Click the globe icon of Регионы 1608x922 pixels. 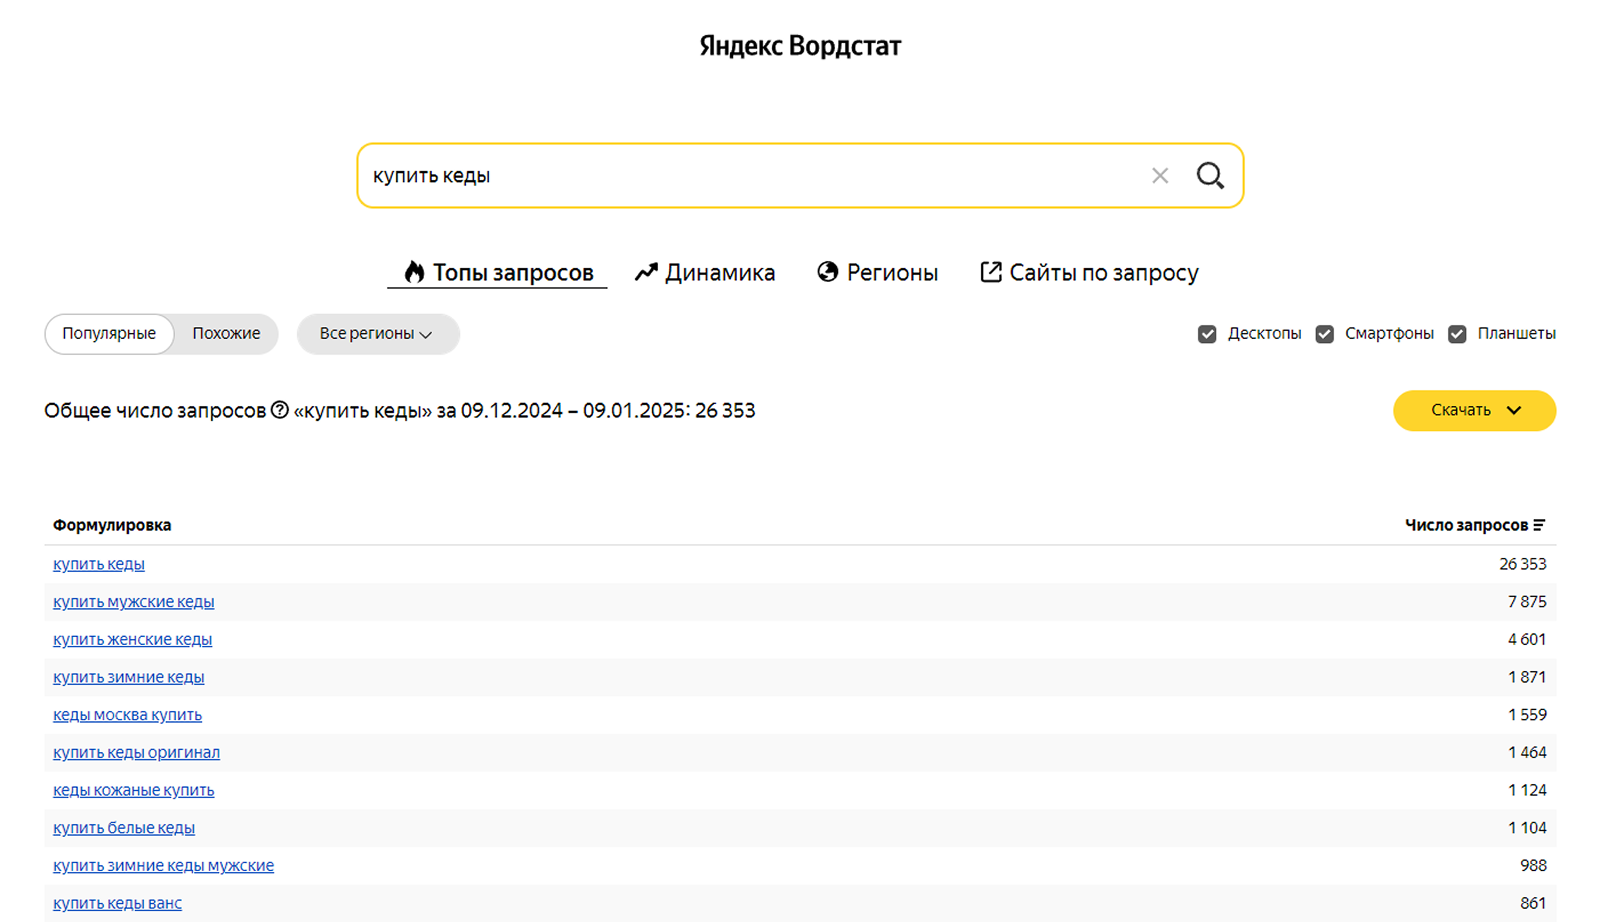[827, 272]
